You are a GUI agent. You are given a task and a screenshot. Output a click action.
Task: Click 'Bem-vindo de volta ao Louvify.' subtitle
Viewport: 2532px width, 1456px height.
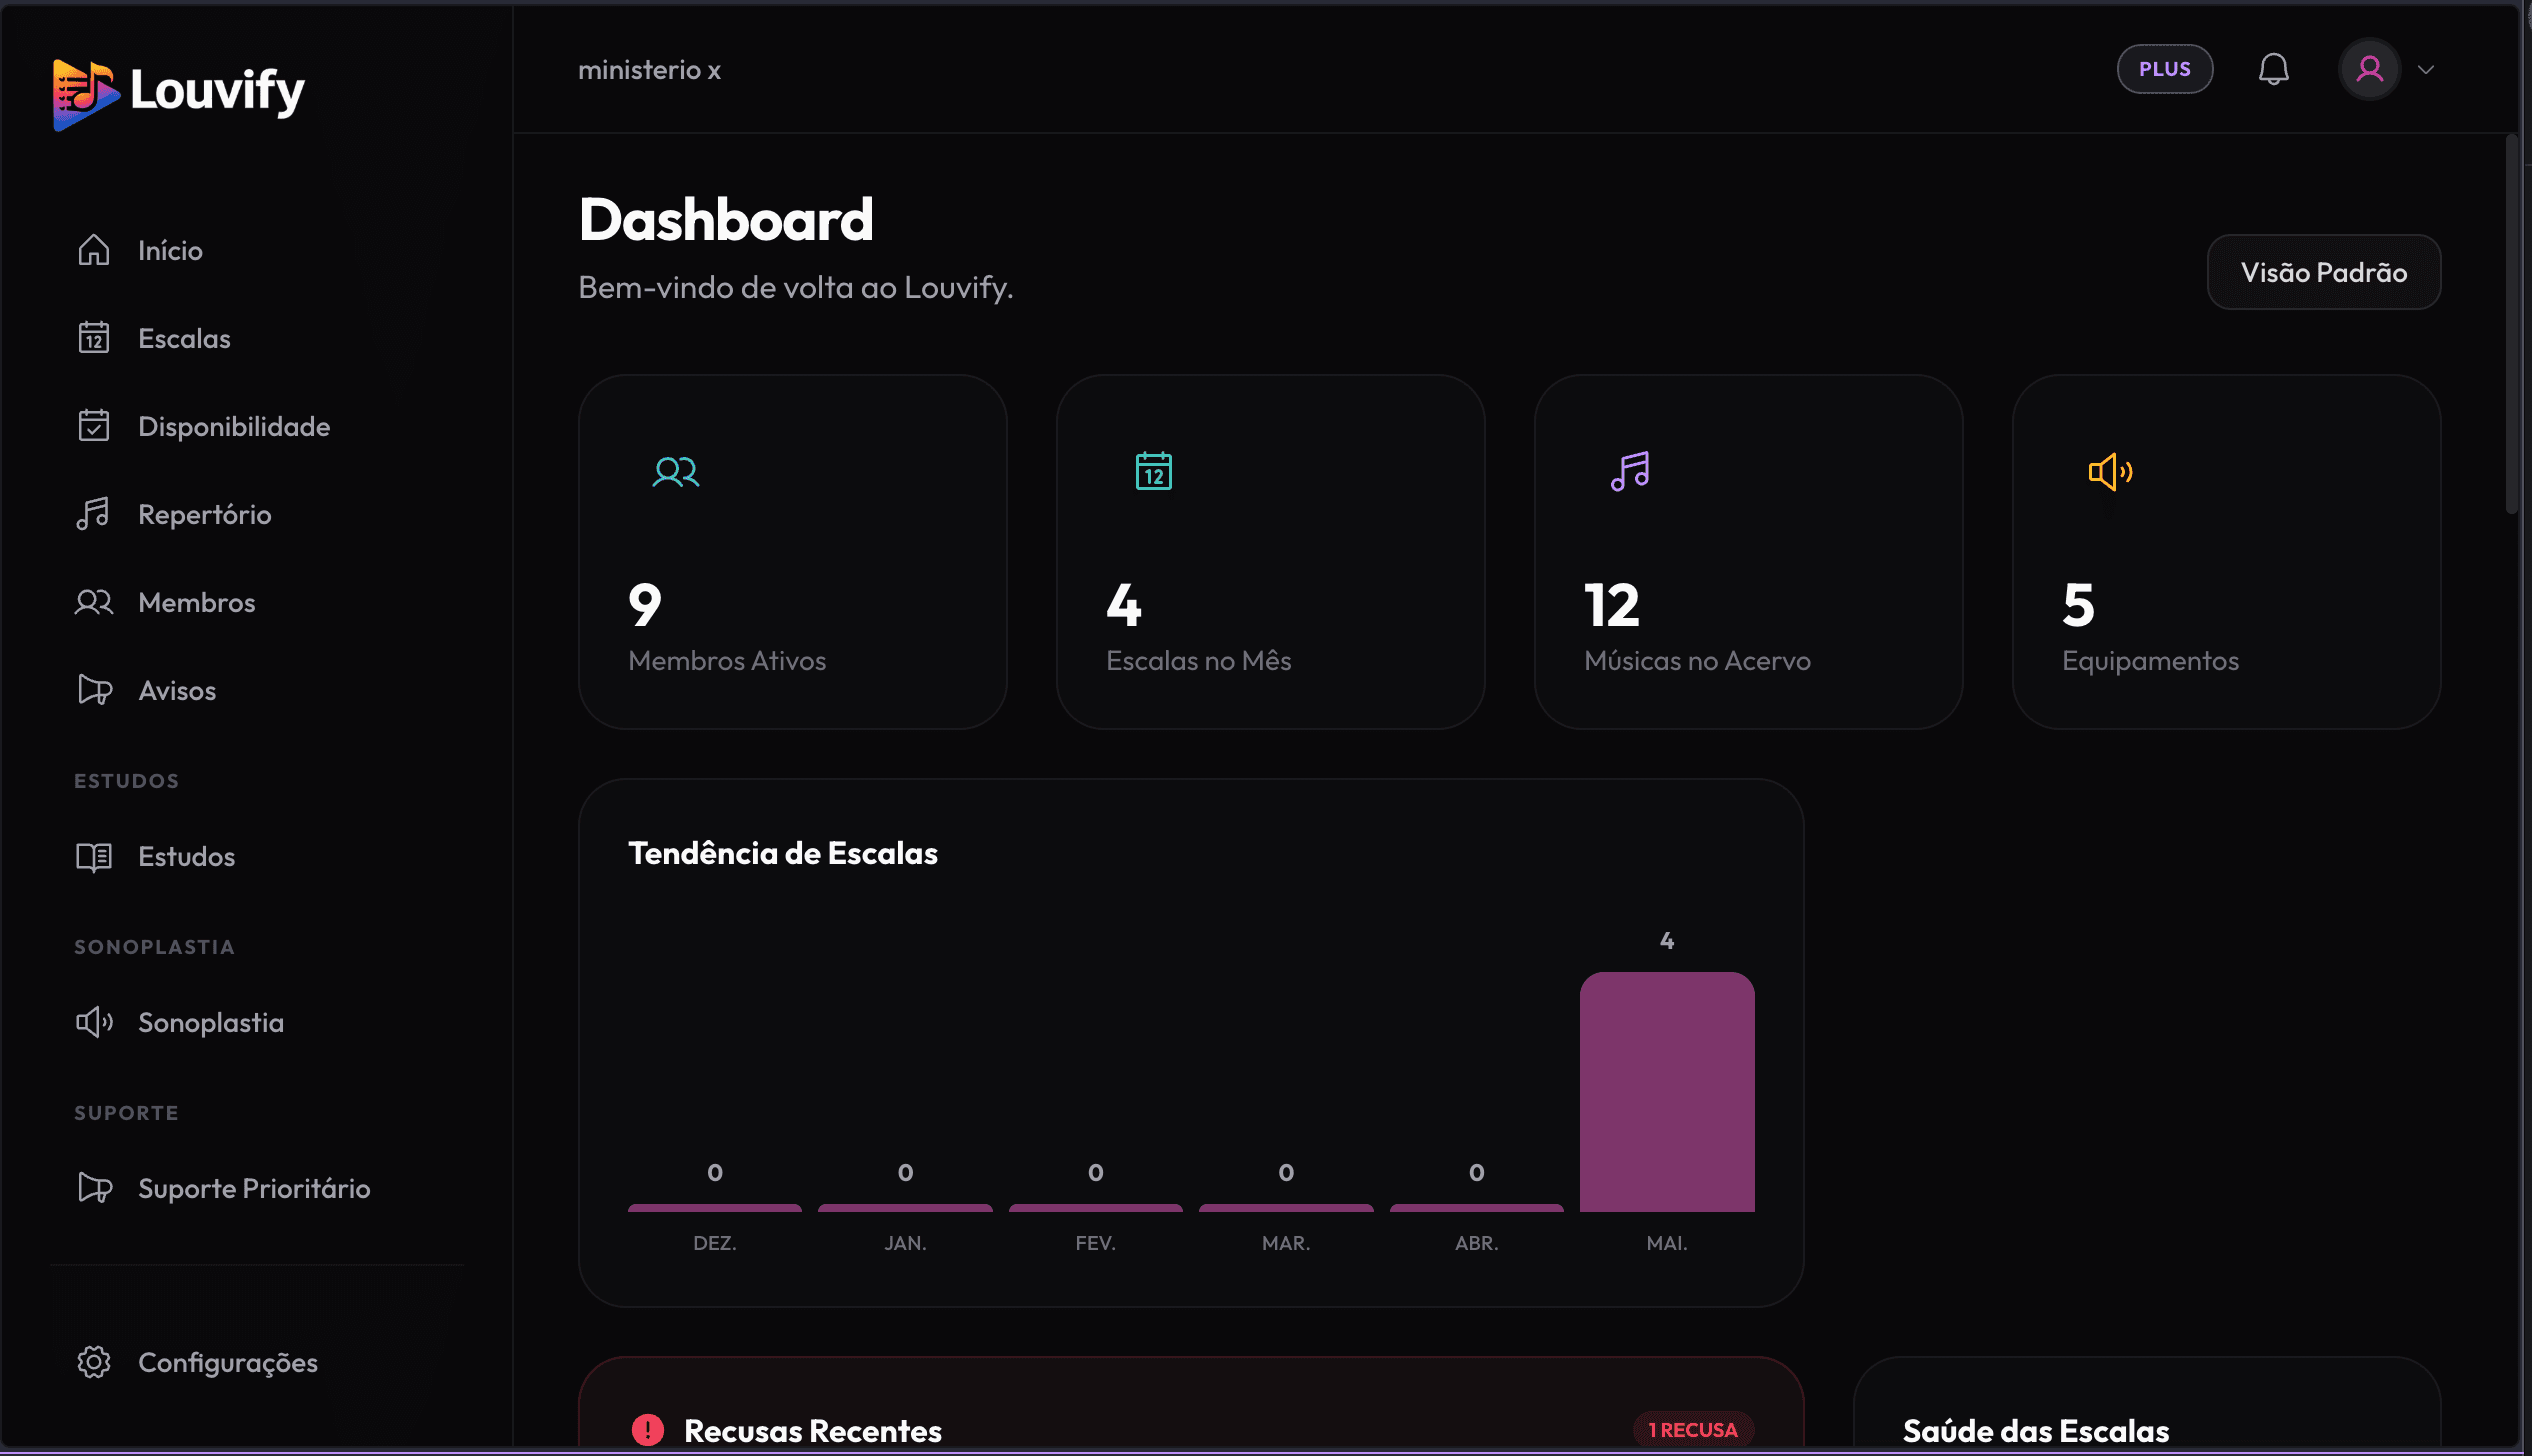[x=795, y=288]
